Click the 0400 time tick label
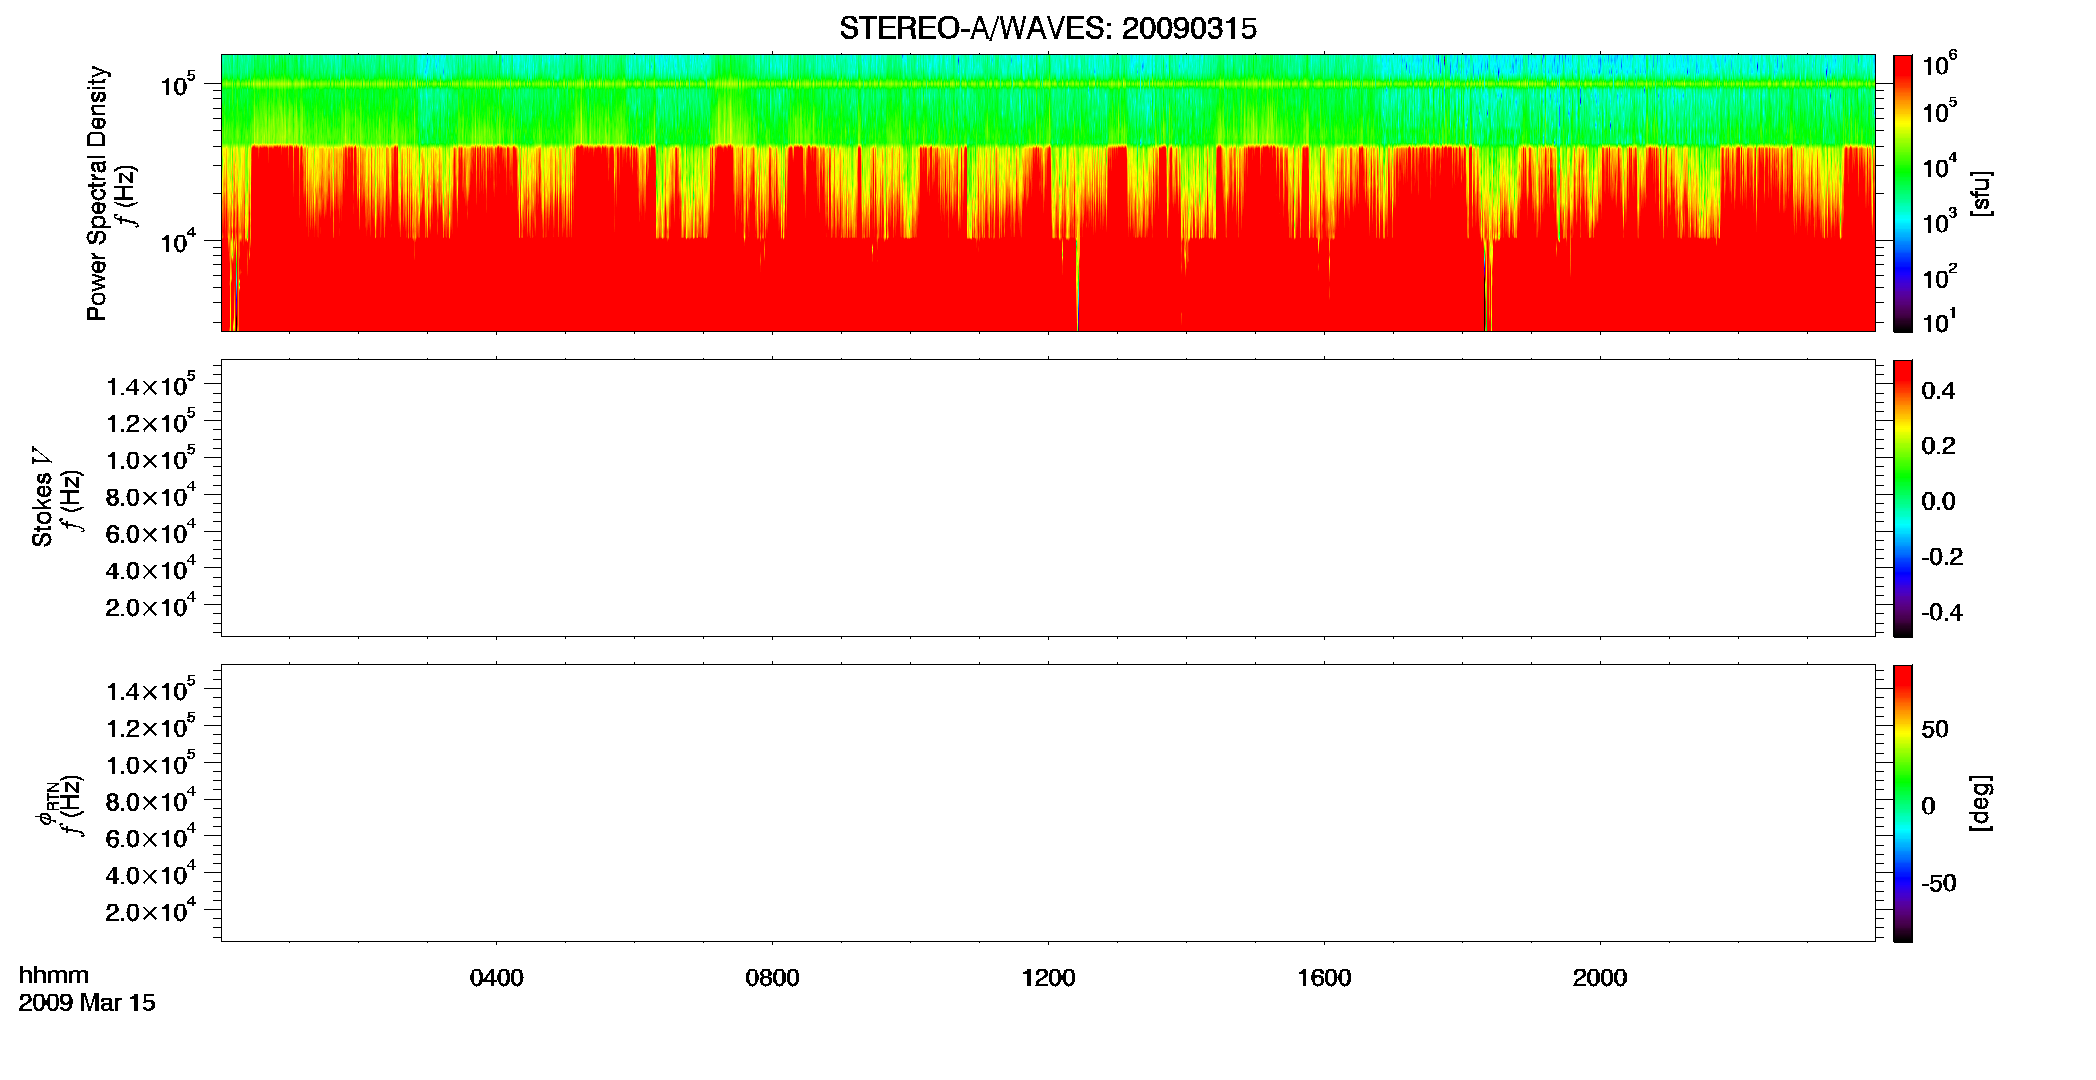 (497, 978)
